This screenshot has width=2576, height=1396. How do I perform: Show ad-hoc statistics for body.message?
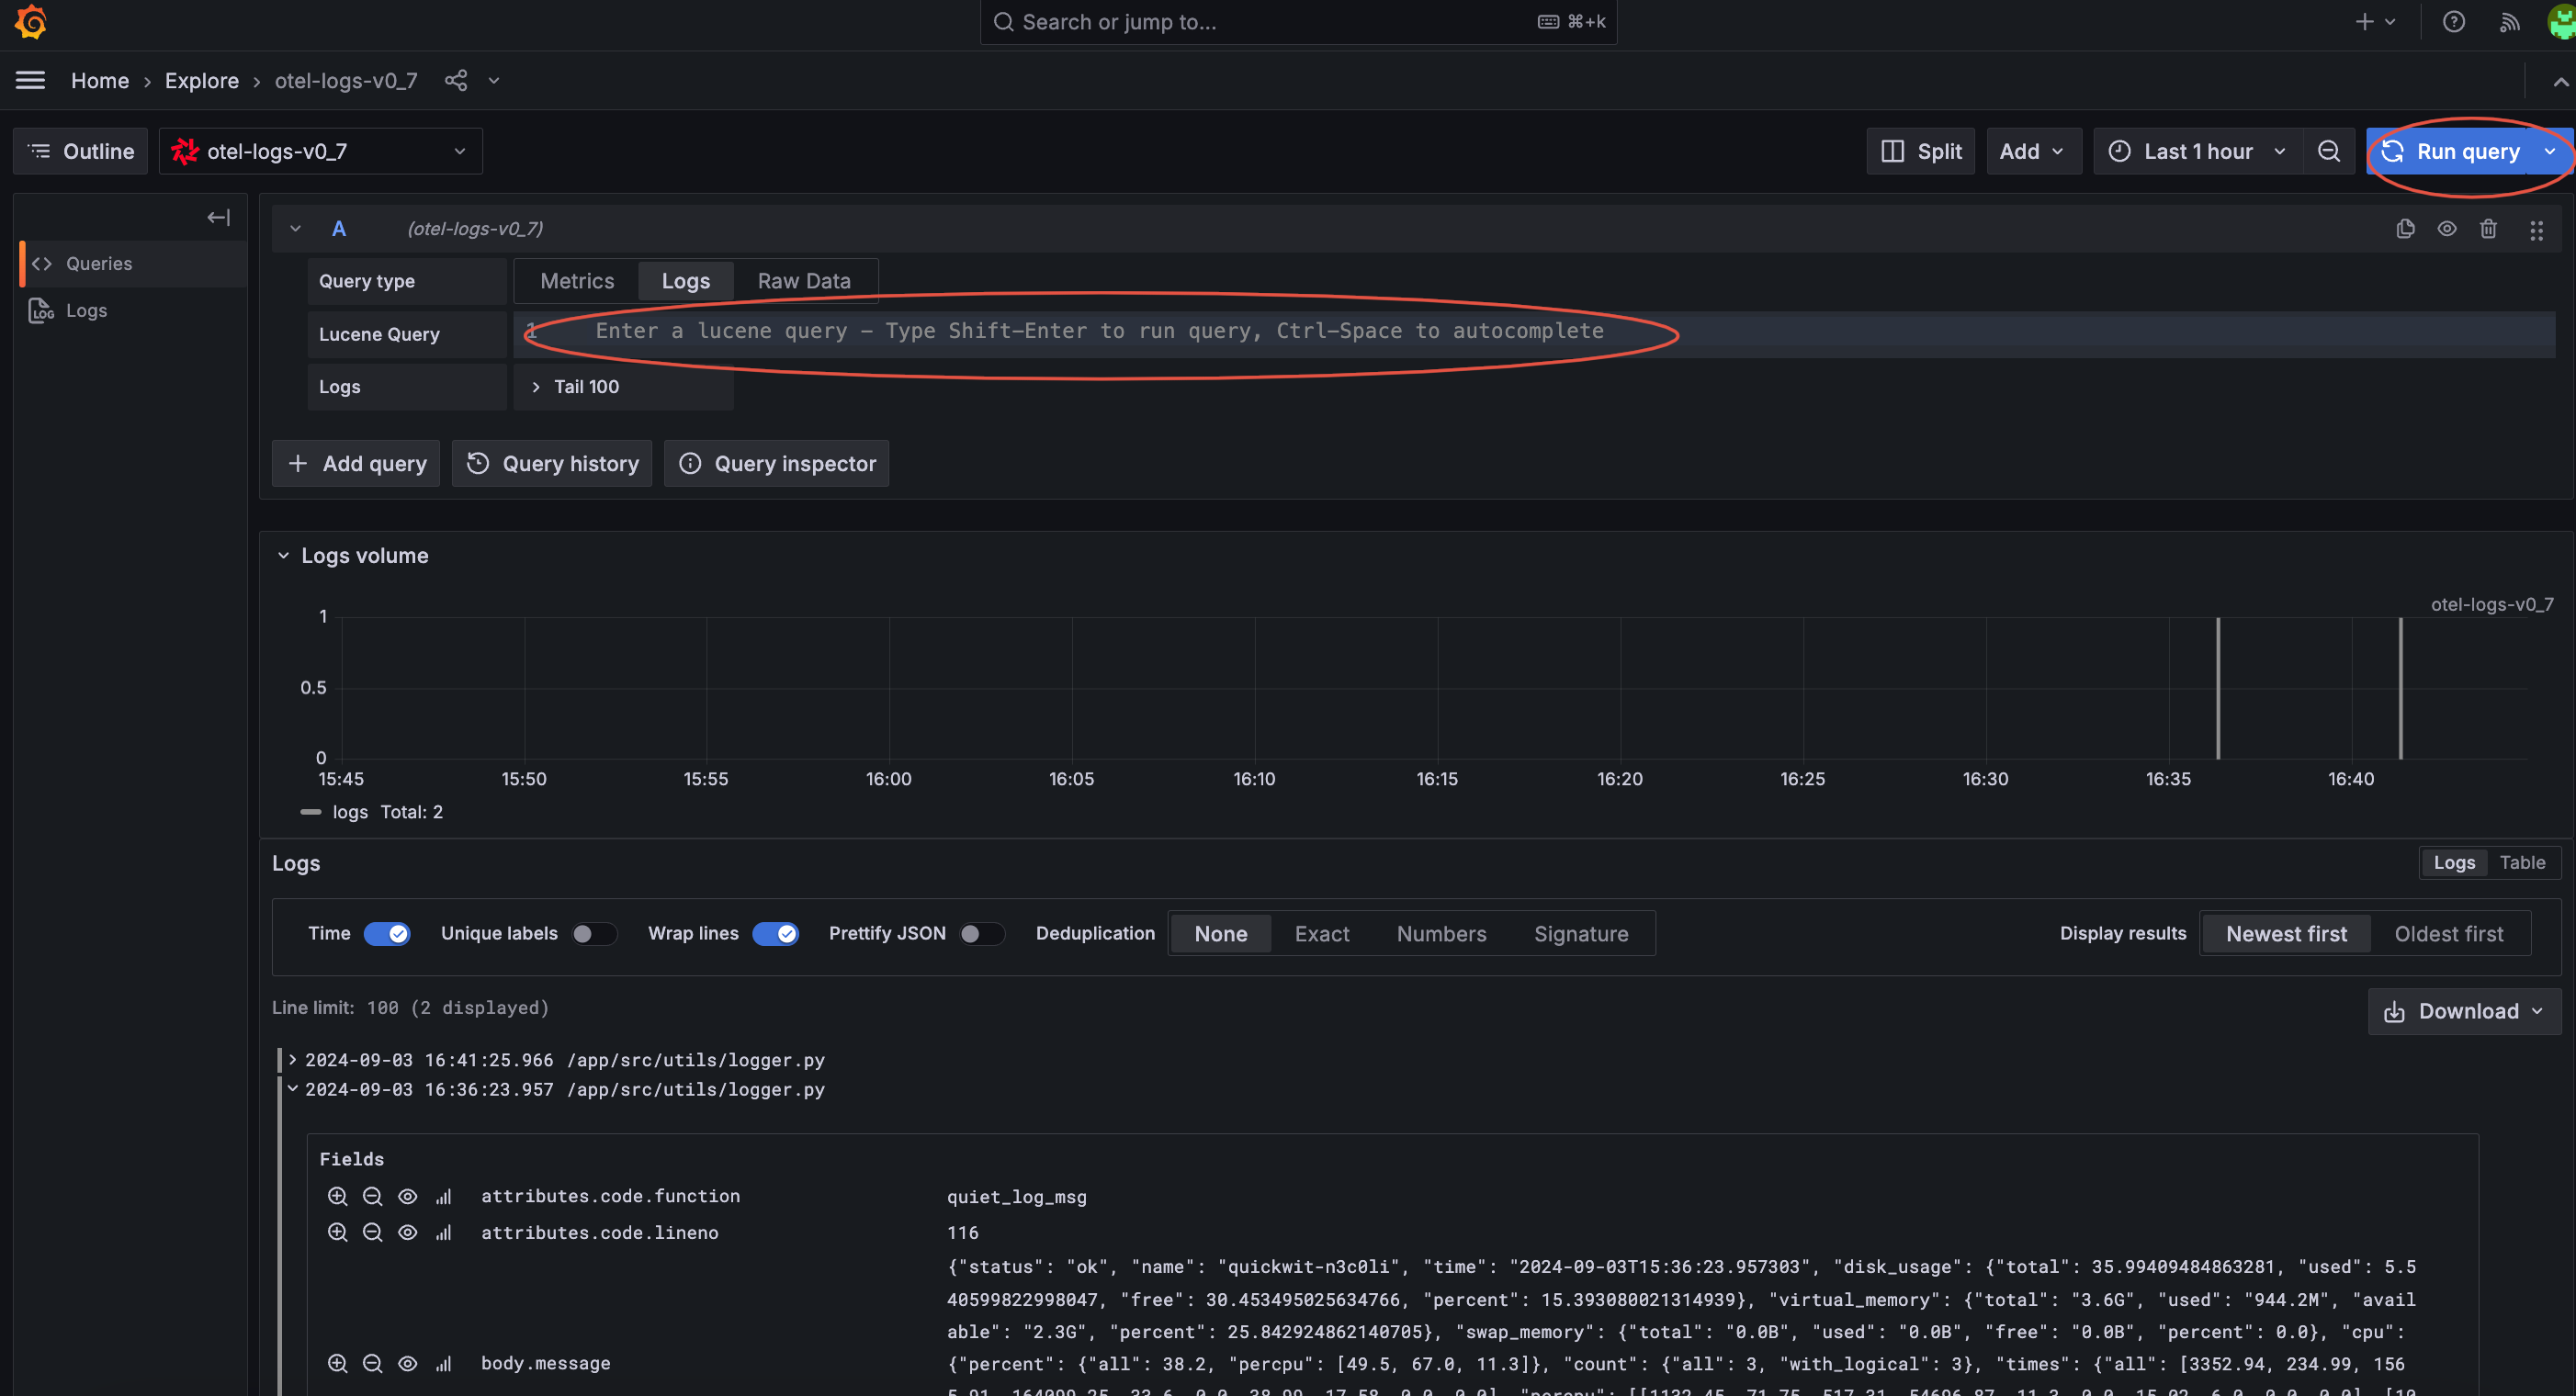coord(443,1363)
